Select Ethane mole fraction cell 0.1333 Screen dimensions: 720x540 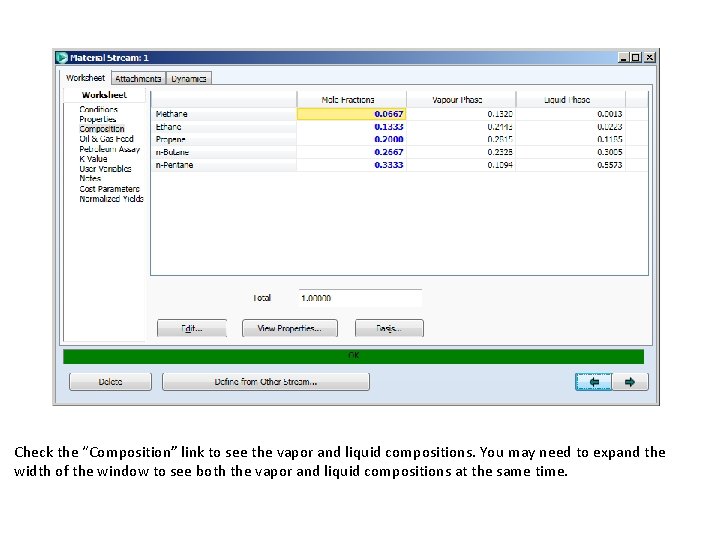351,127
